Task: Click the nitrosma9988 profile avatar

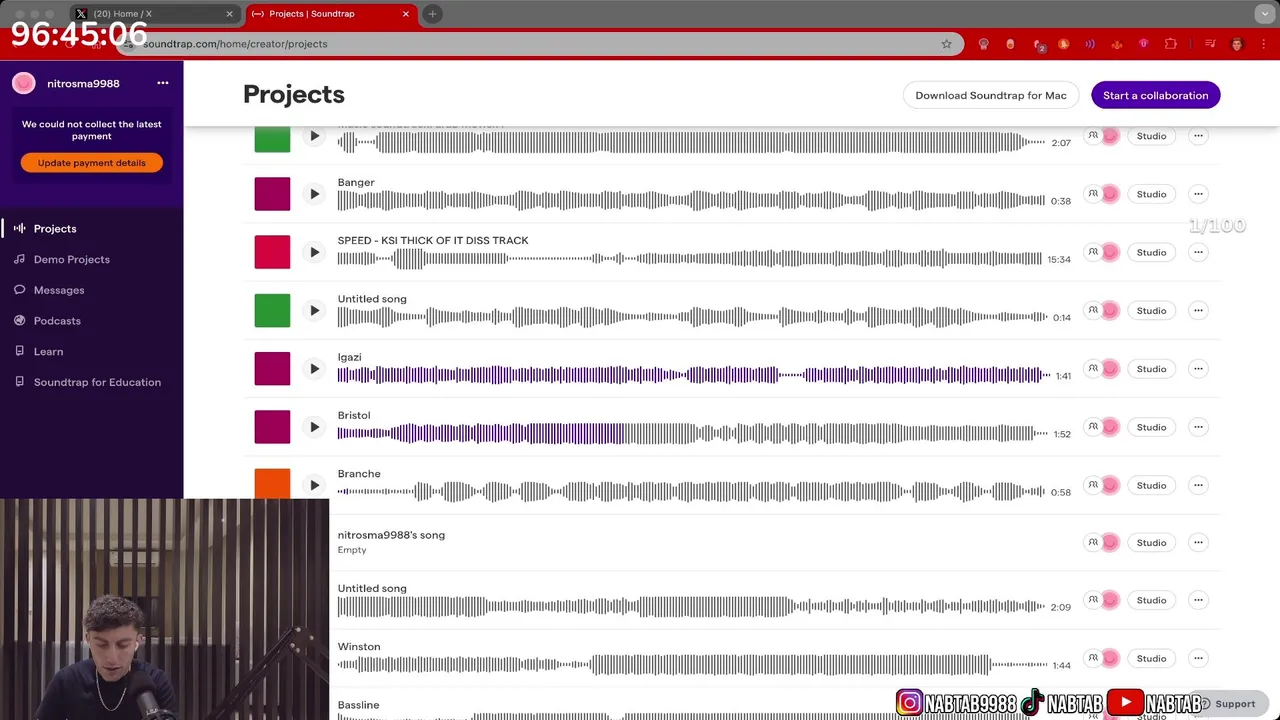Action: click(x=24, y=84)
